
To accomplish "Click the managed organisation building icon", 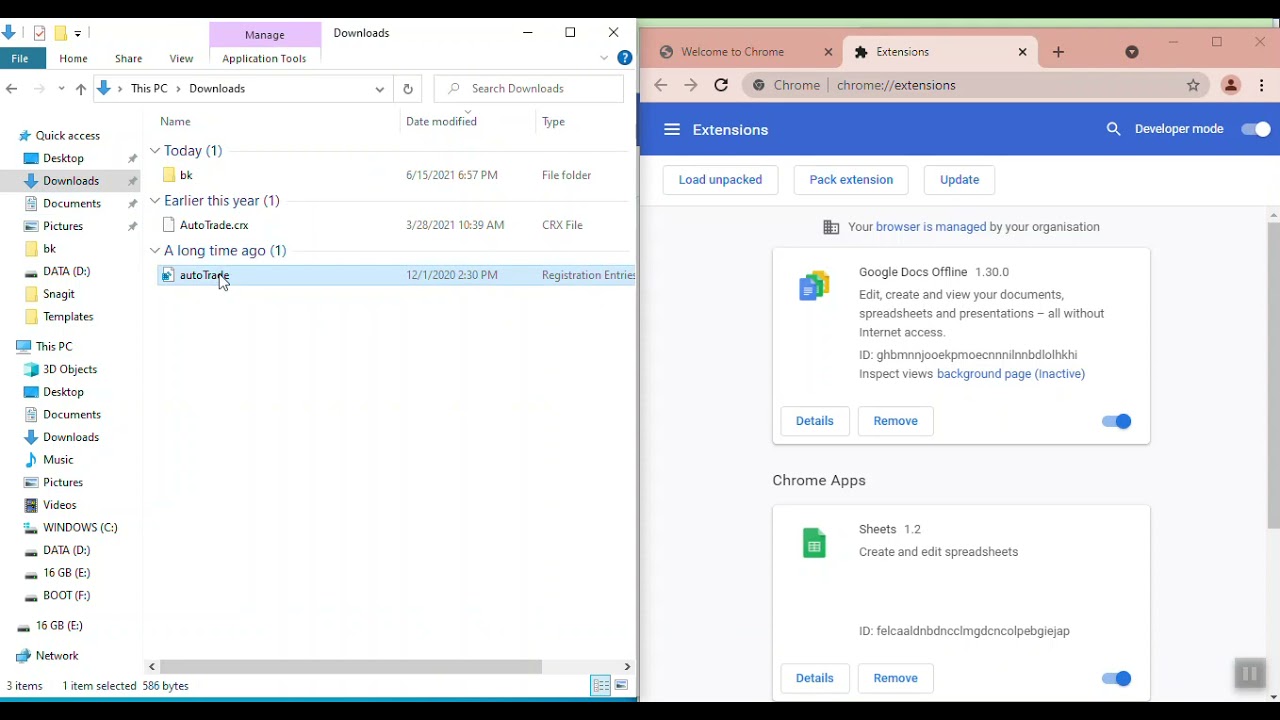I will [831, 227].
